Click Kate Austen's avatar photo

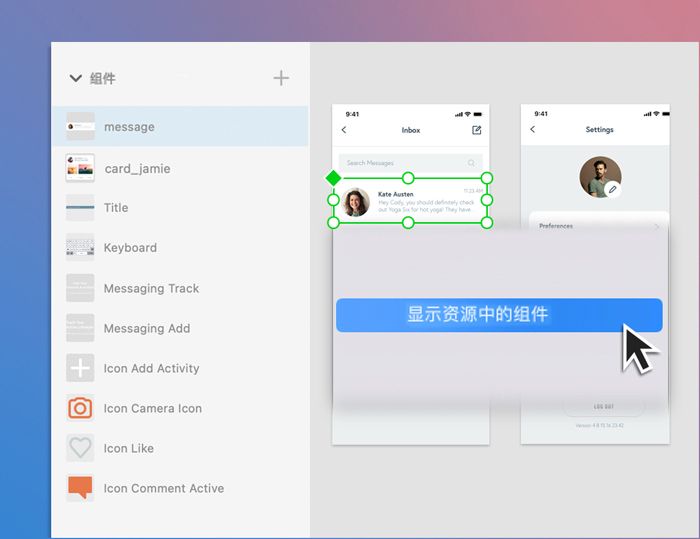(356, 202)
